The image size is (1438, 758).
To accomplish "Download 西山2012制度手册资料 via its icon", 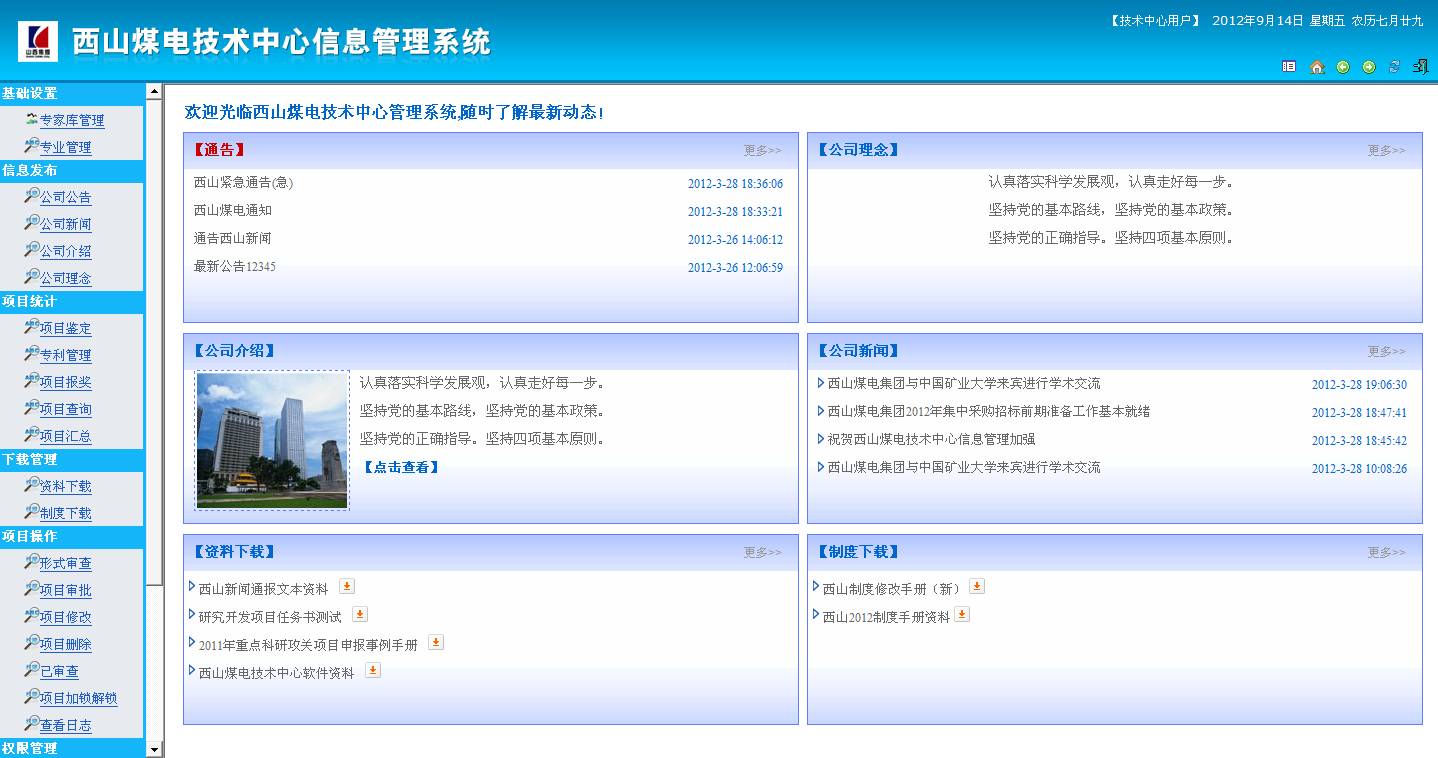I will click(962, 614).
